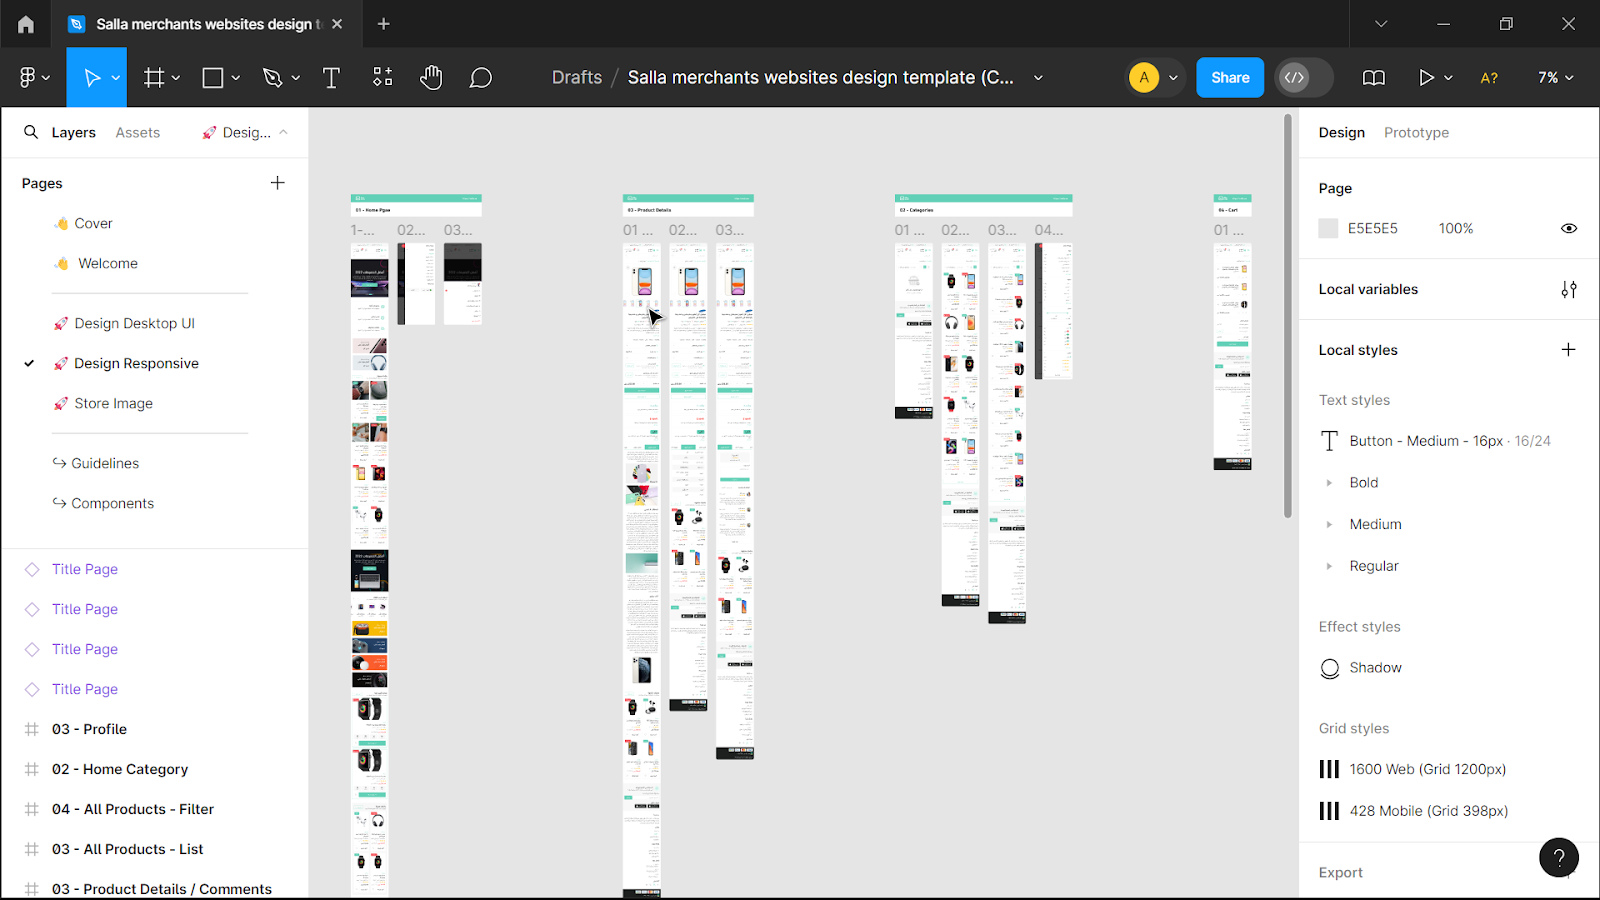This screenshot has height=900, width=1600.
Task: Click the Share button
Action: 1230,77
